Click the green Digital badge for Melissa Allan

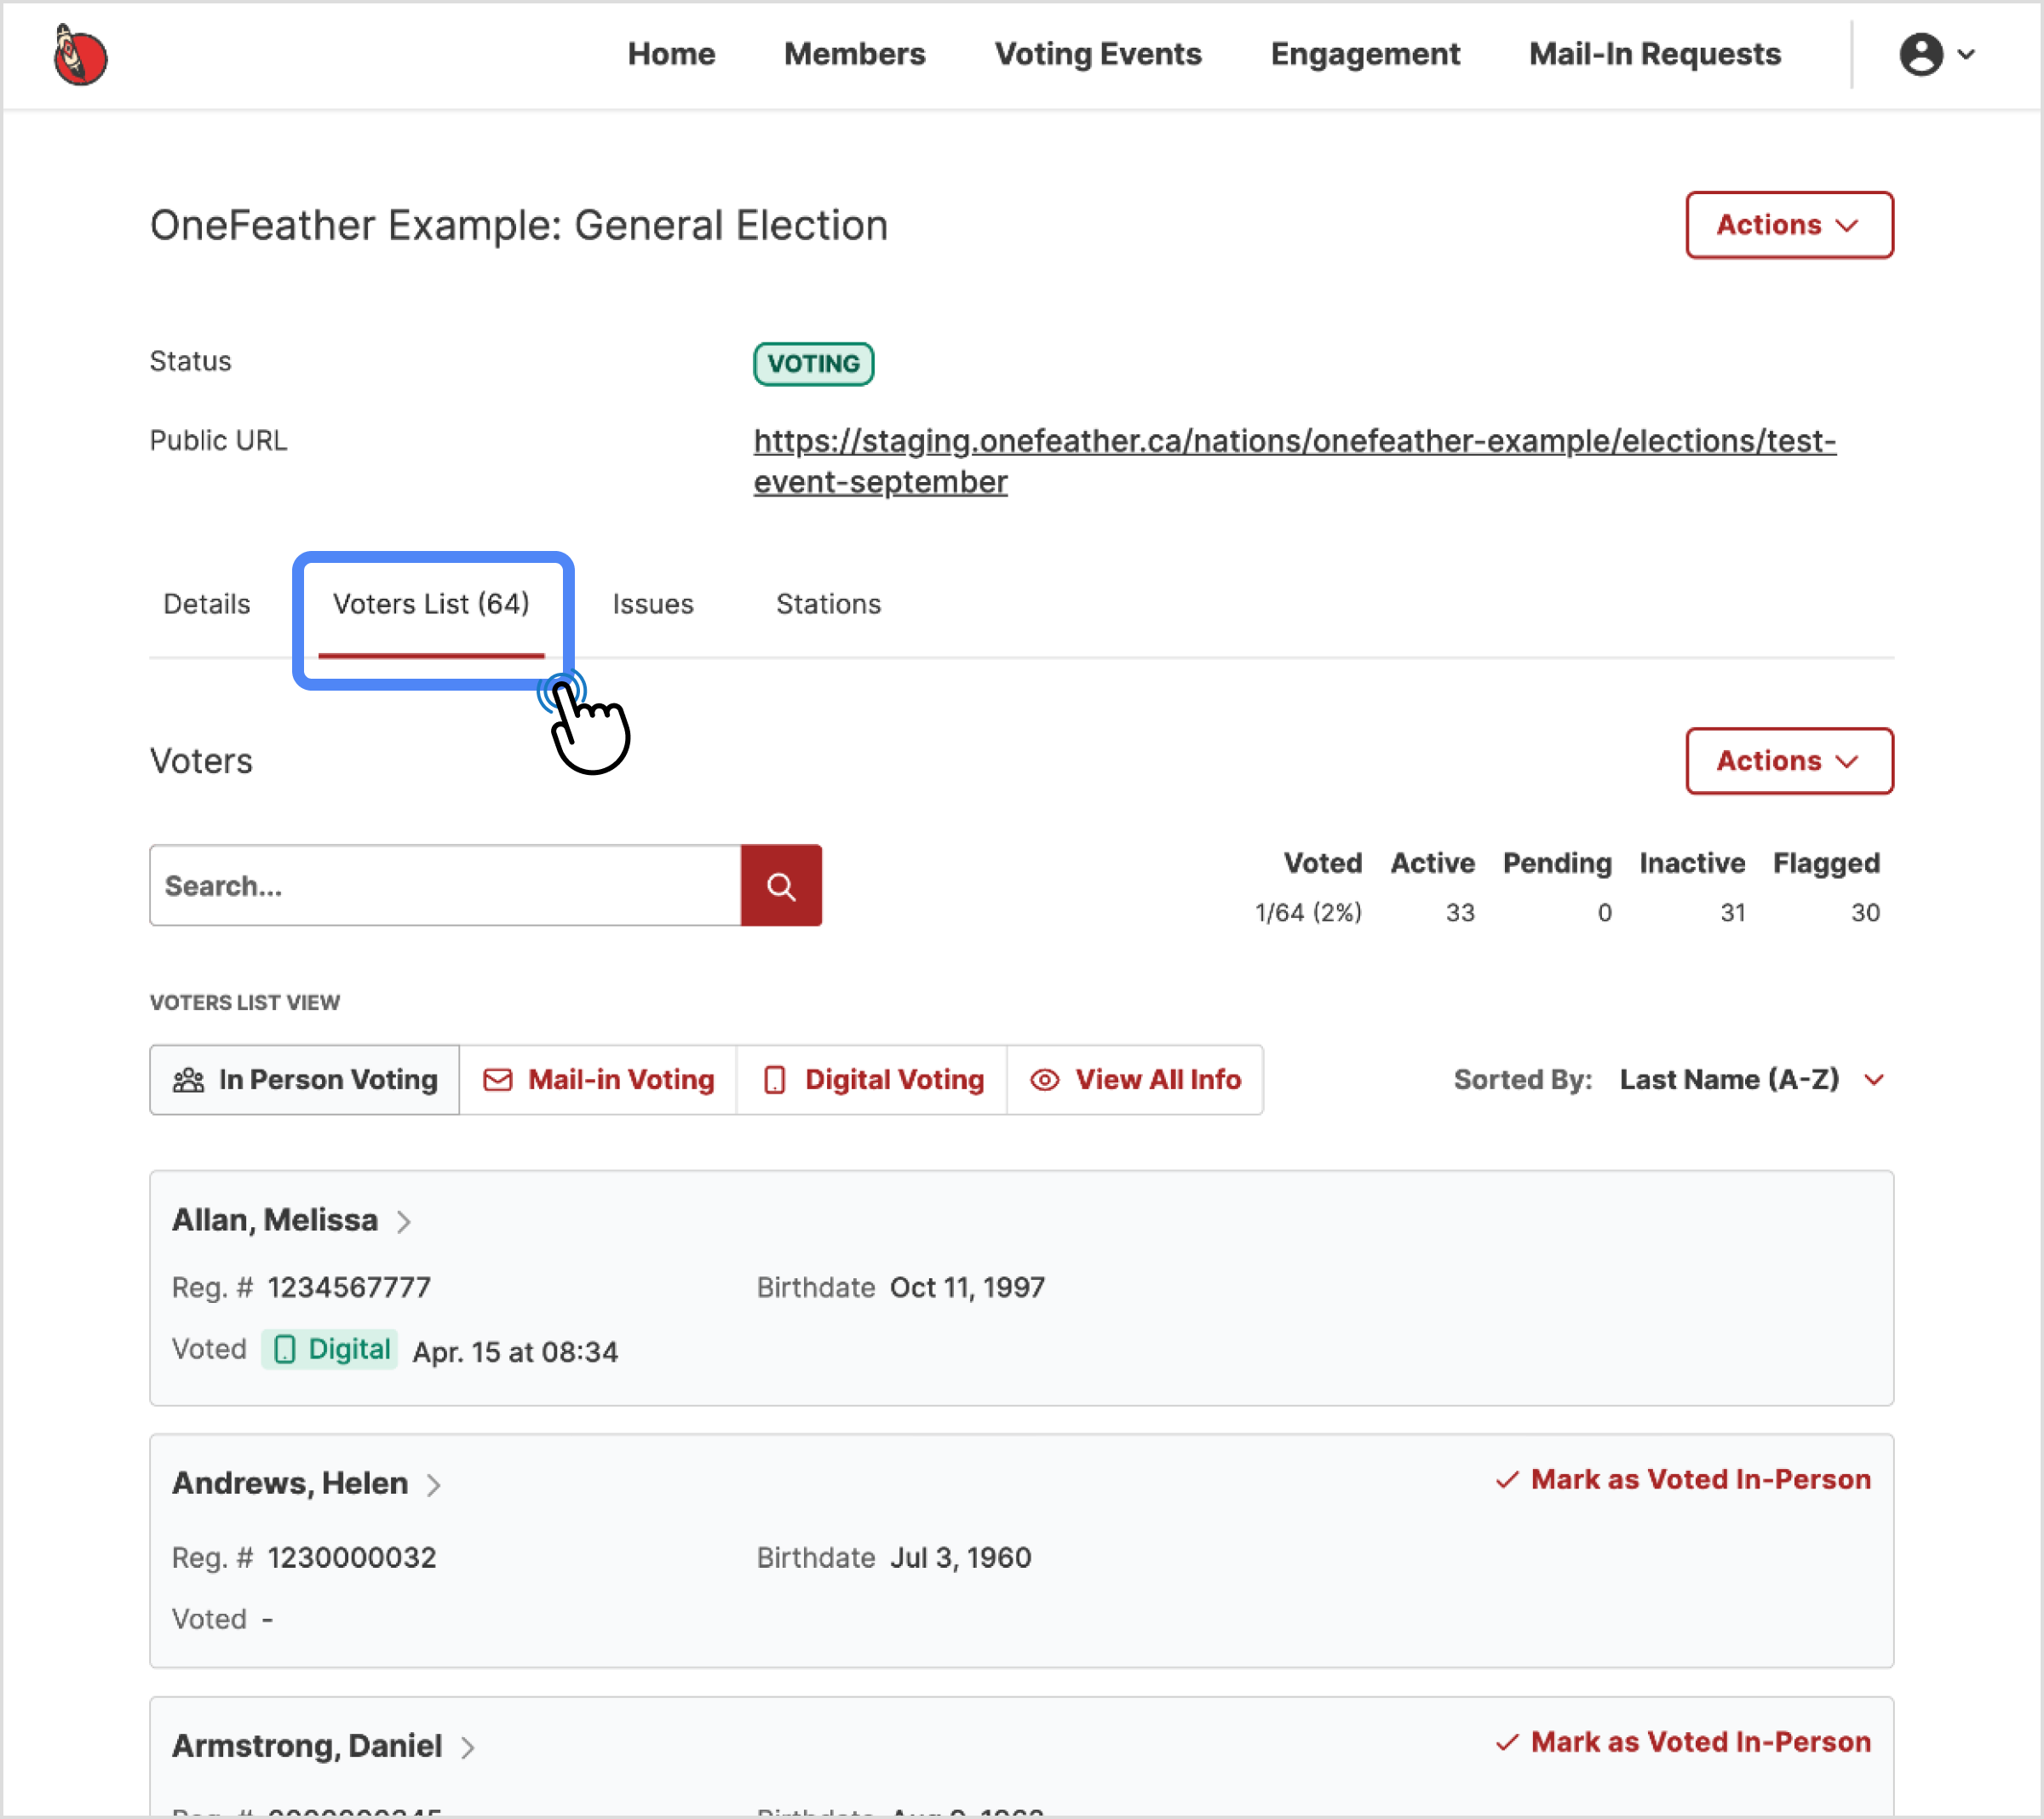click(x=330, y=1349)
